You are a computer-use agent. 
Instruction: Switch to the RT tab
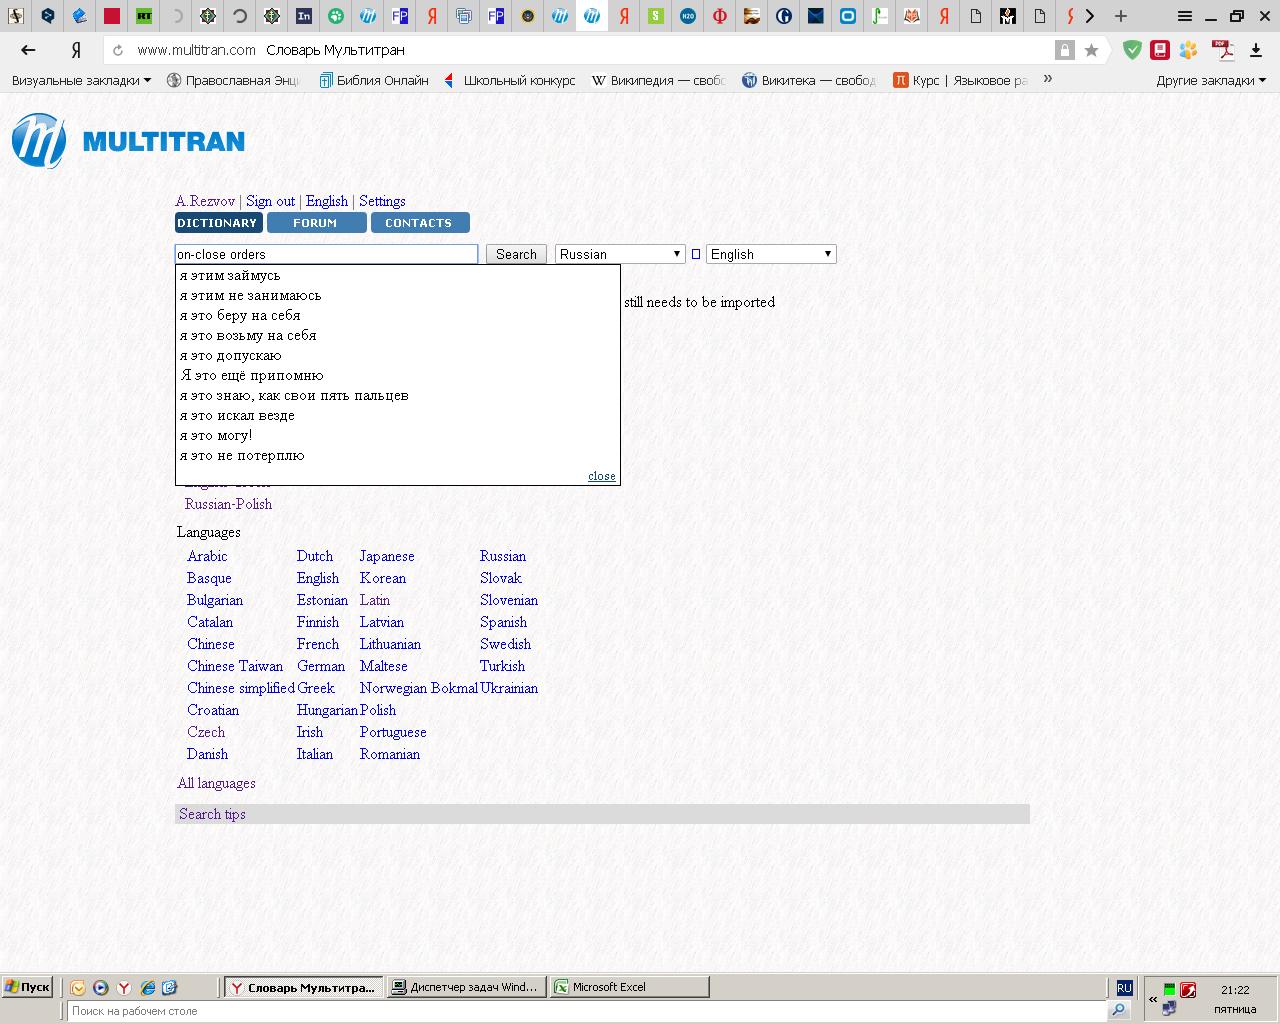coord(144,16)
